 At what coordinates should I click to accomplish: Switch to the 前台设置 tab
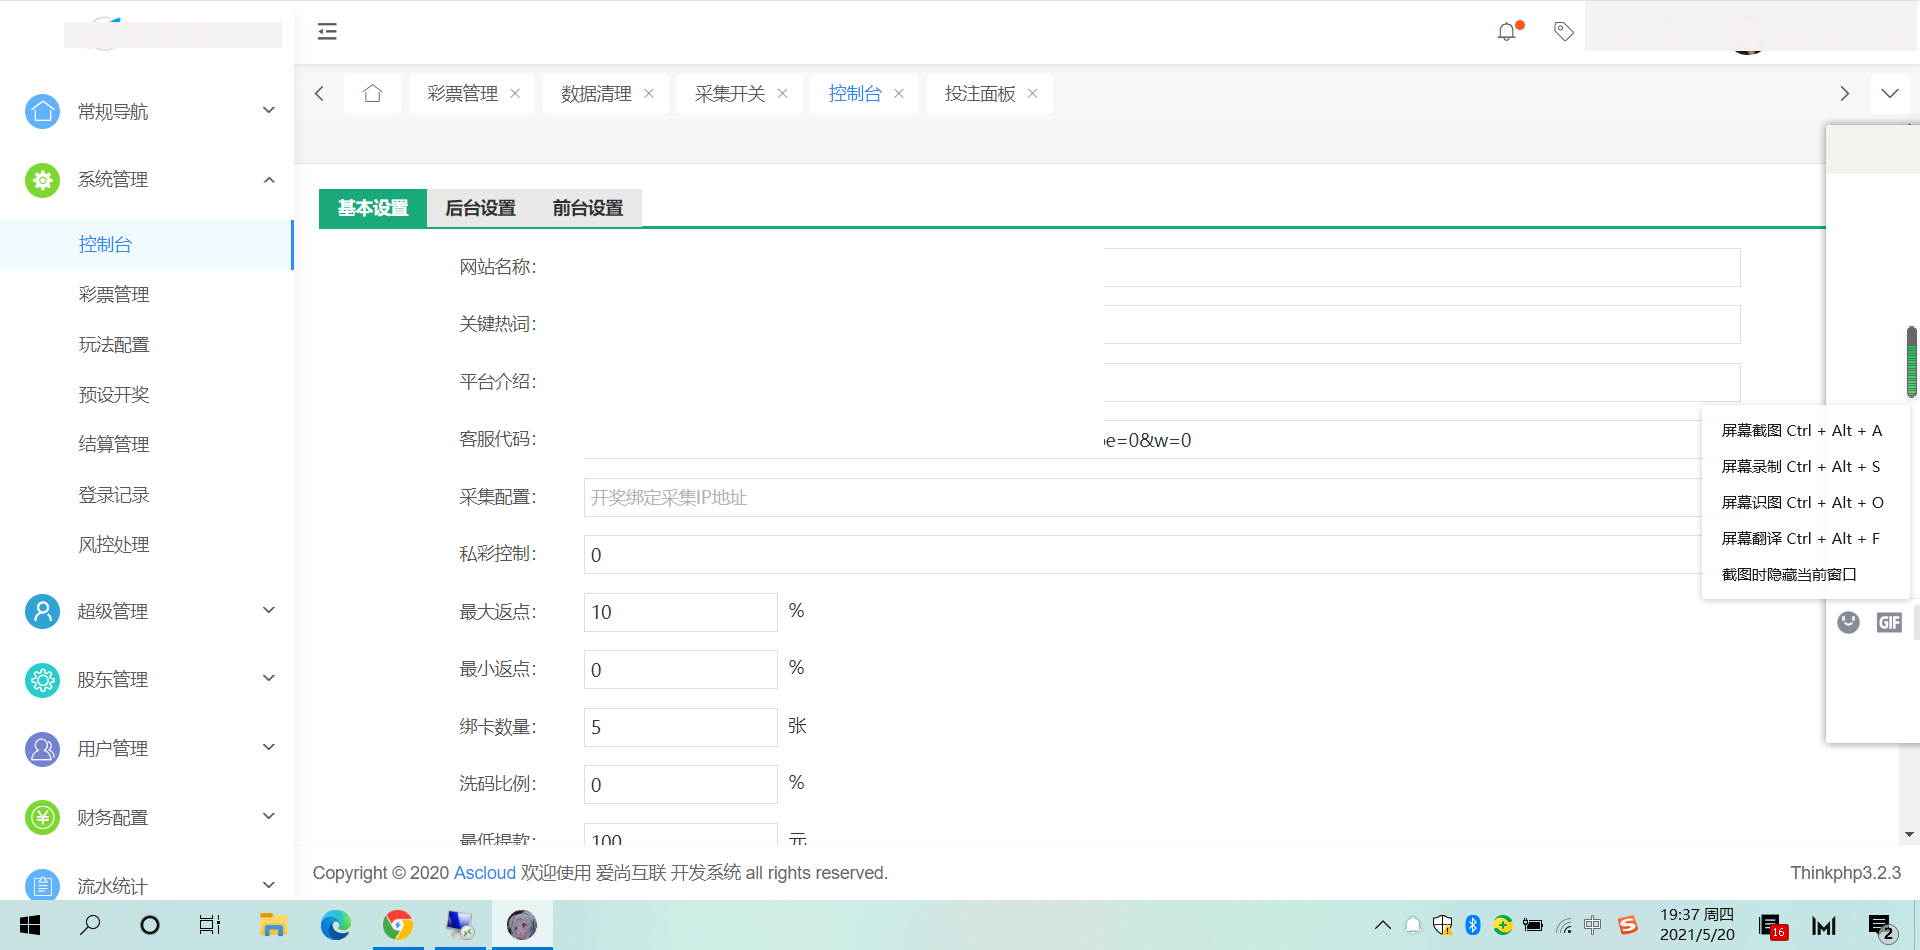(588, 208)
